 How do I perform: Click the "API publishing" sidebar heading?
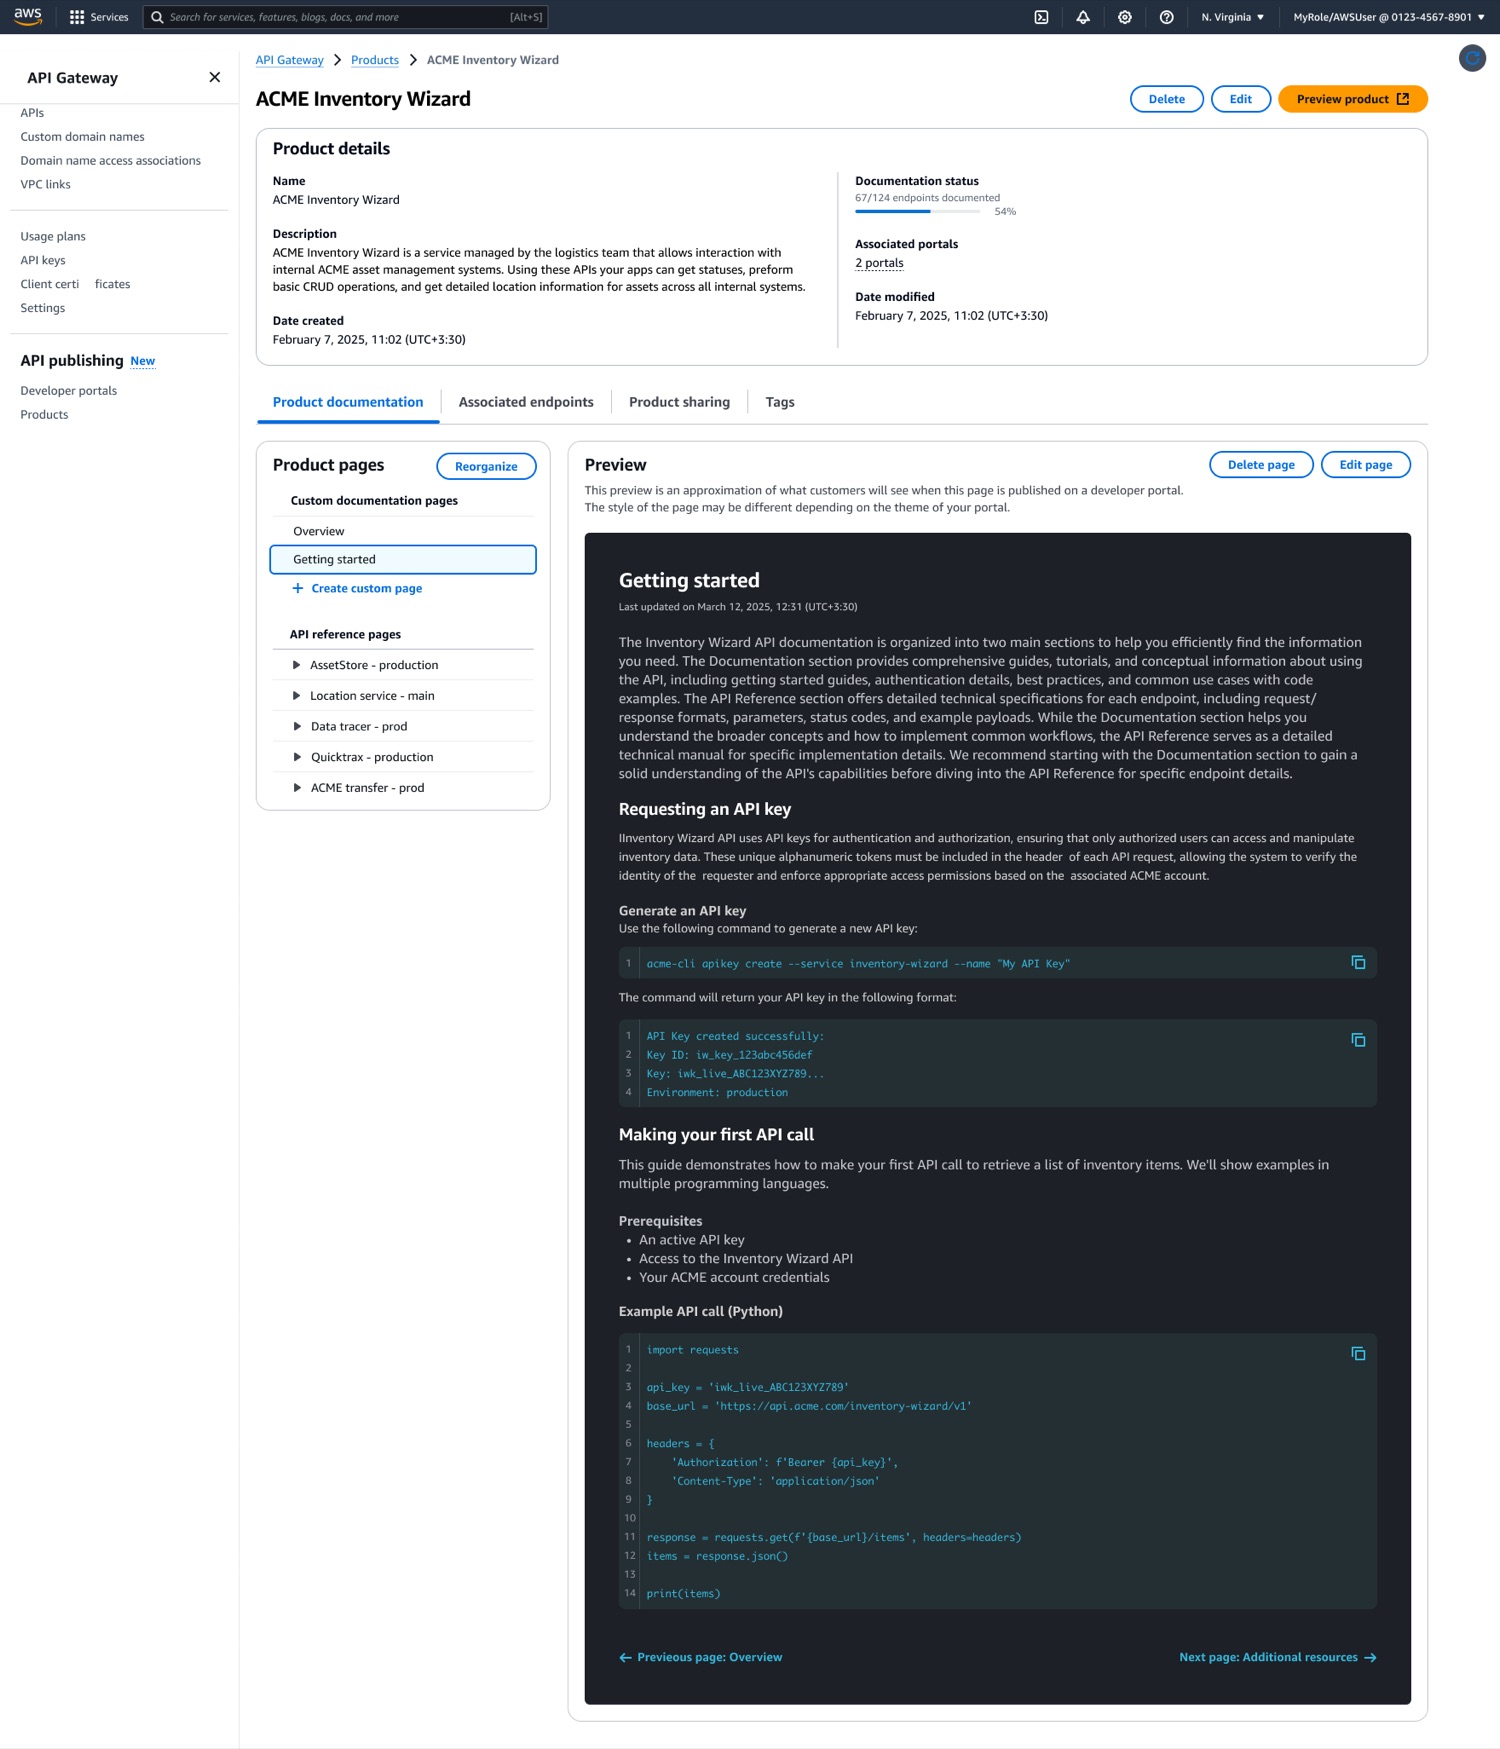pos(72,361)
